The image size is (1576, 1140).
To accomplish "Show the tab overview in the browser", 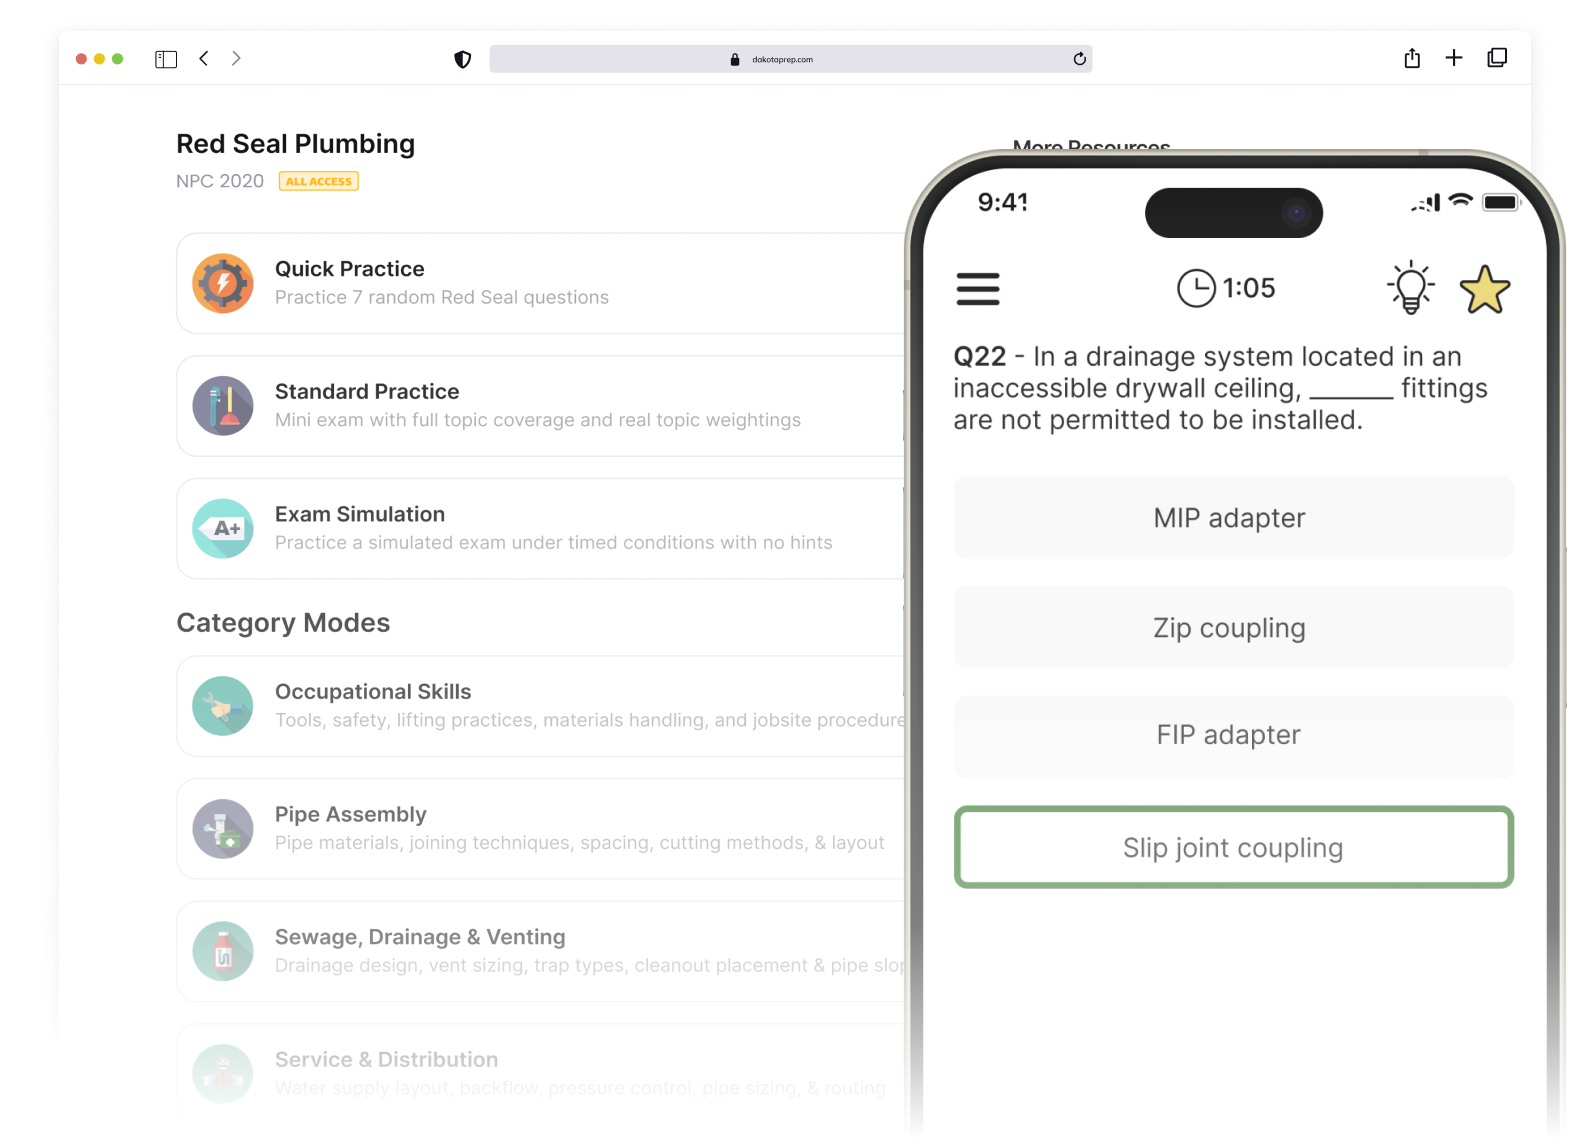I will pos(1497,59).
